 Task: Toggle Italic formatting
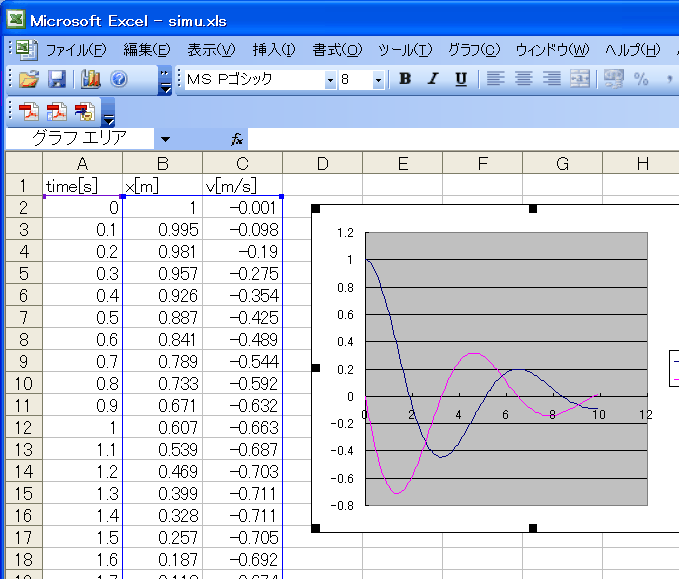point(433,79)
